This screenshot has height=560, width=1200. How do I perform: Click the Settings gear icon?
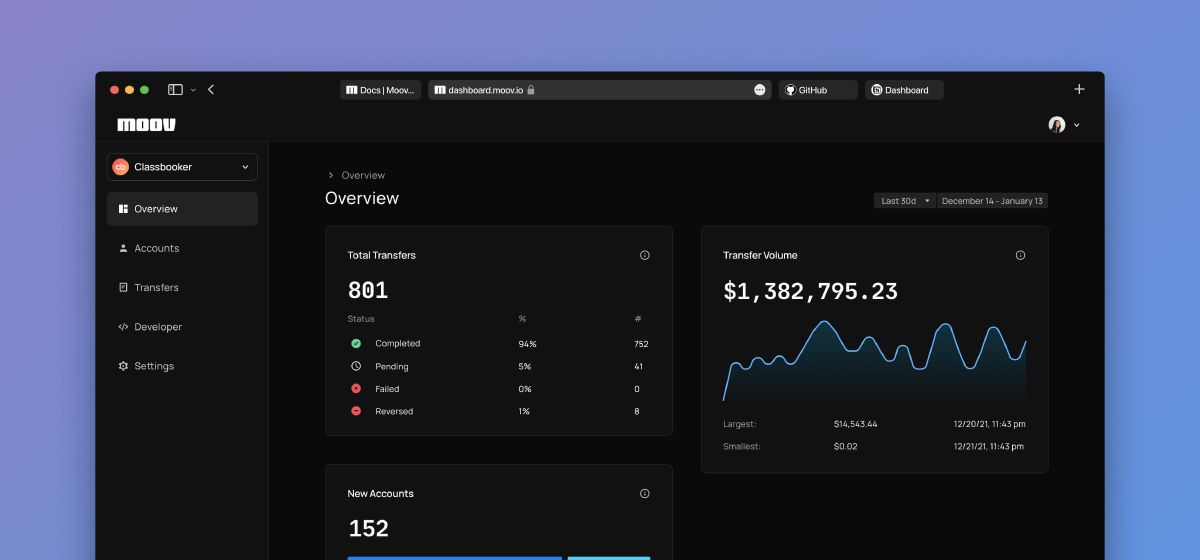[123, 366]
